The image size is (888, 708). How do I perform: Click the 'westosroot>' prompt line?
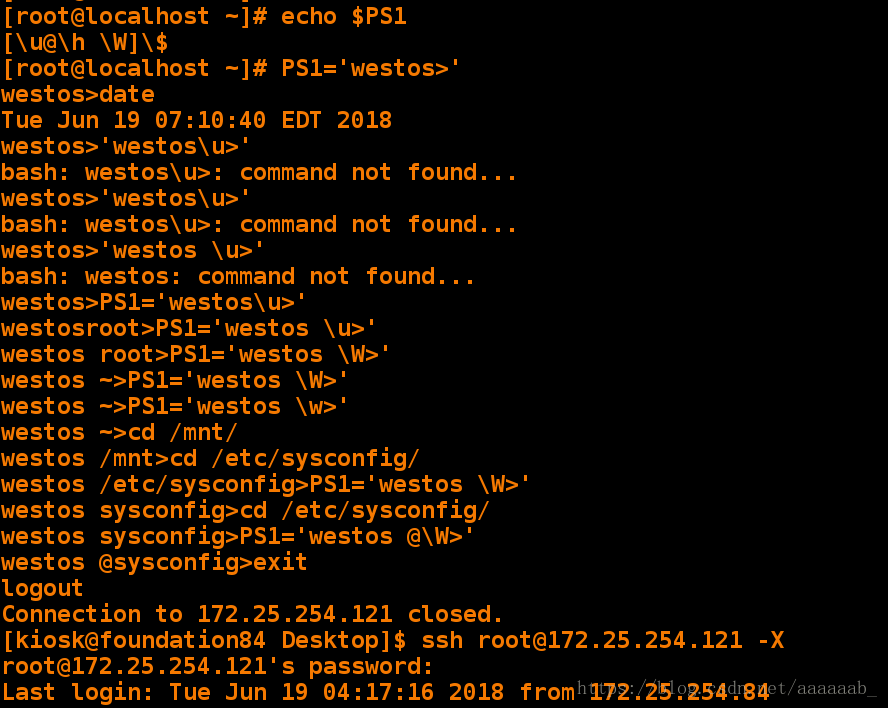(x=189, y=329)
